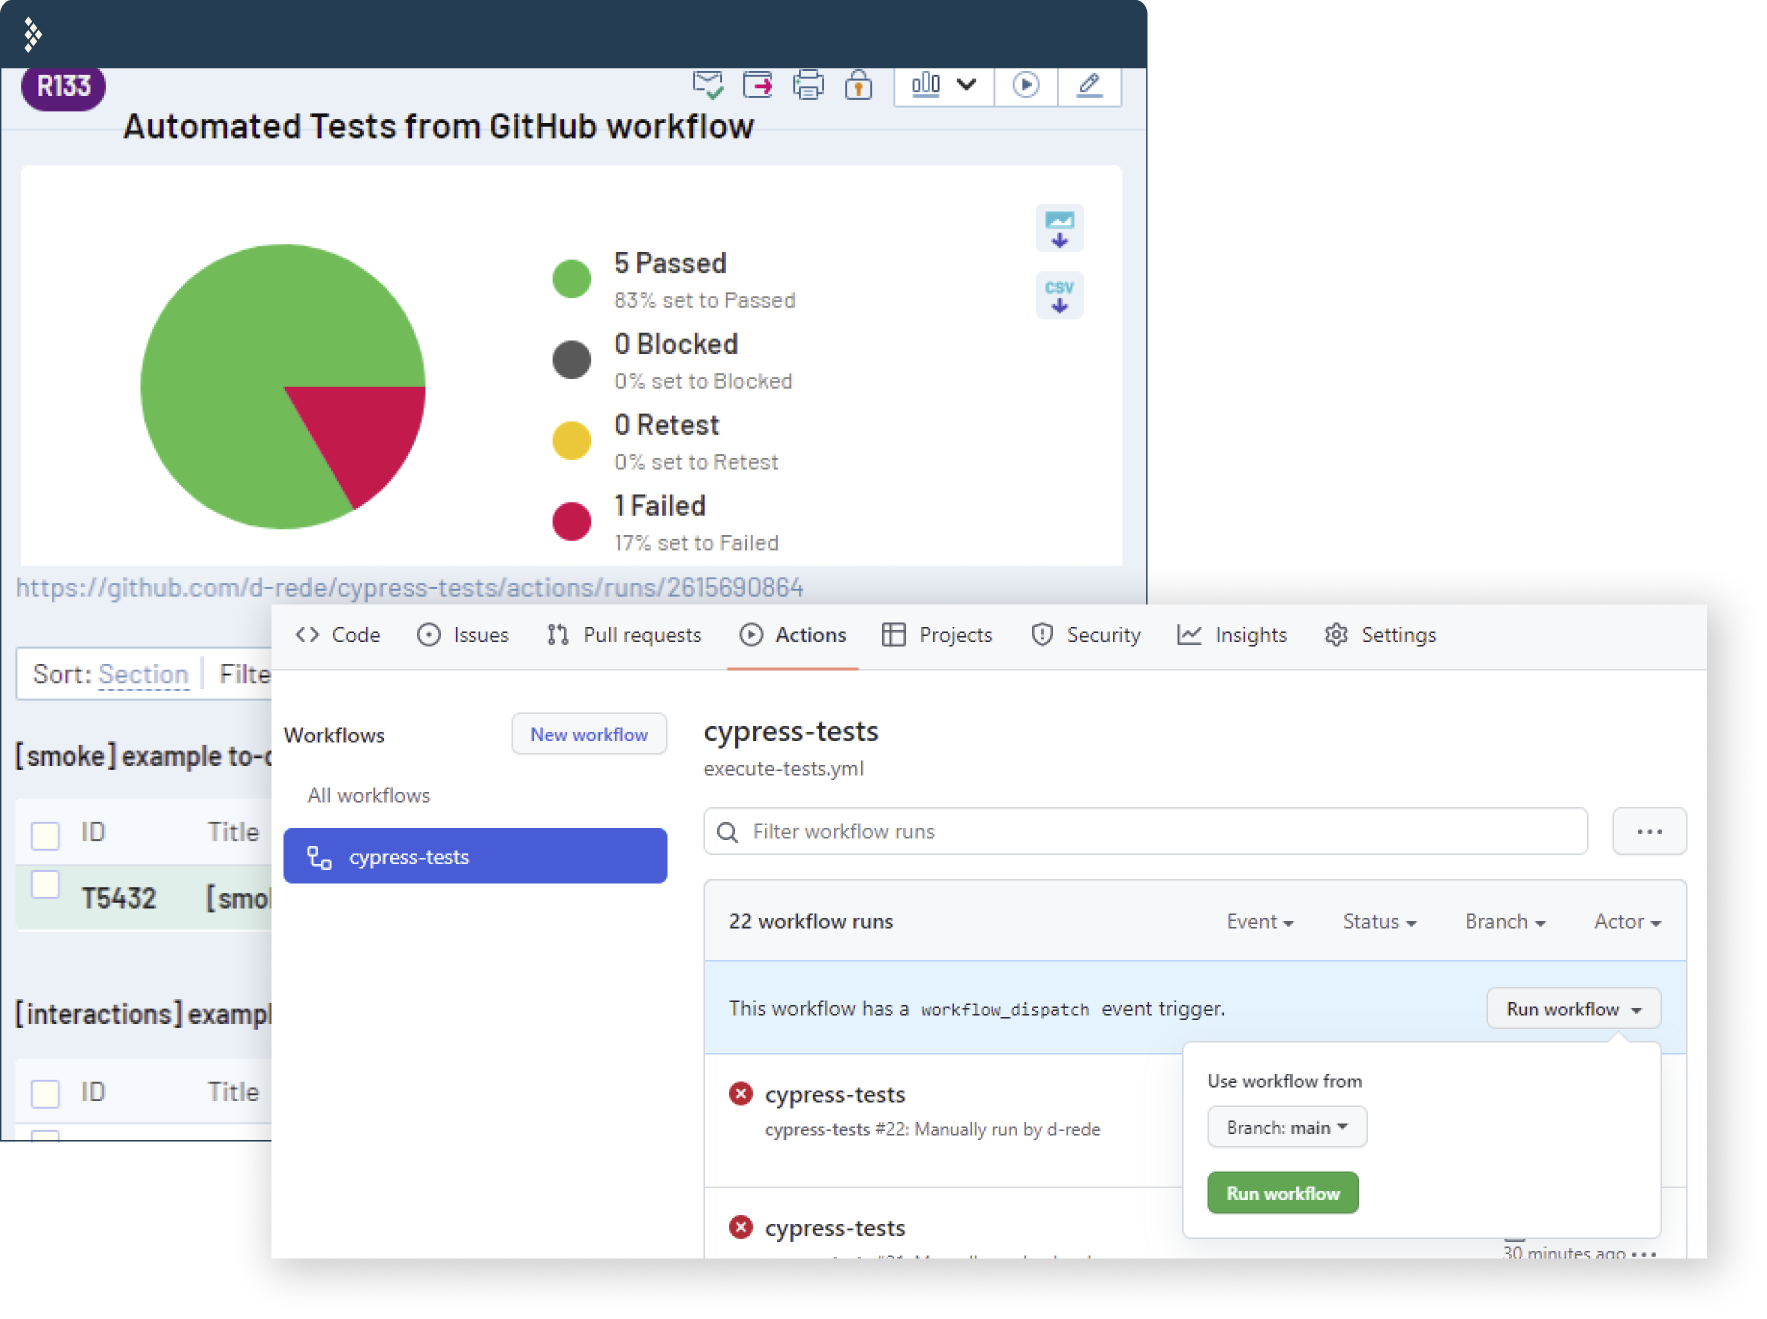1767x1319 pixels.
Task: Click the print icon in toolbar
Action: pyautogui.click(x=808, y=85)
